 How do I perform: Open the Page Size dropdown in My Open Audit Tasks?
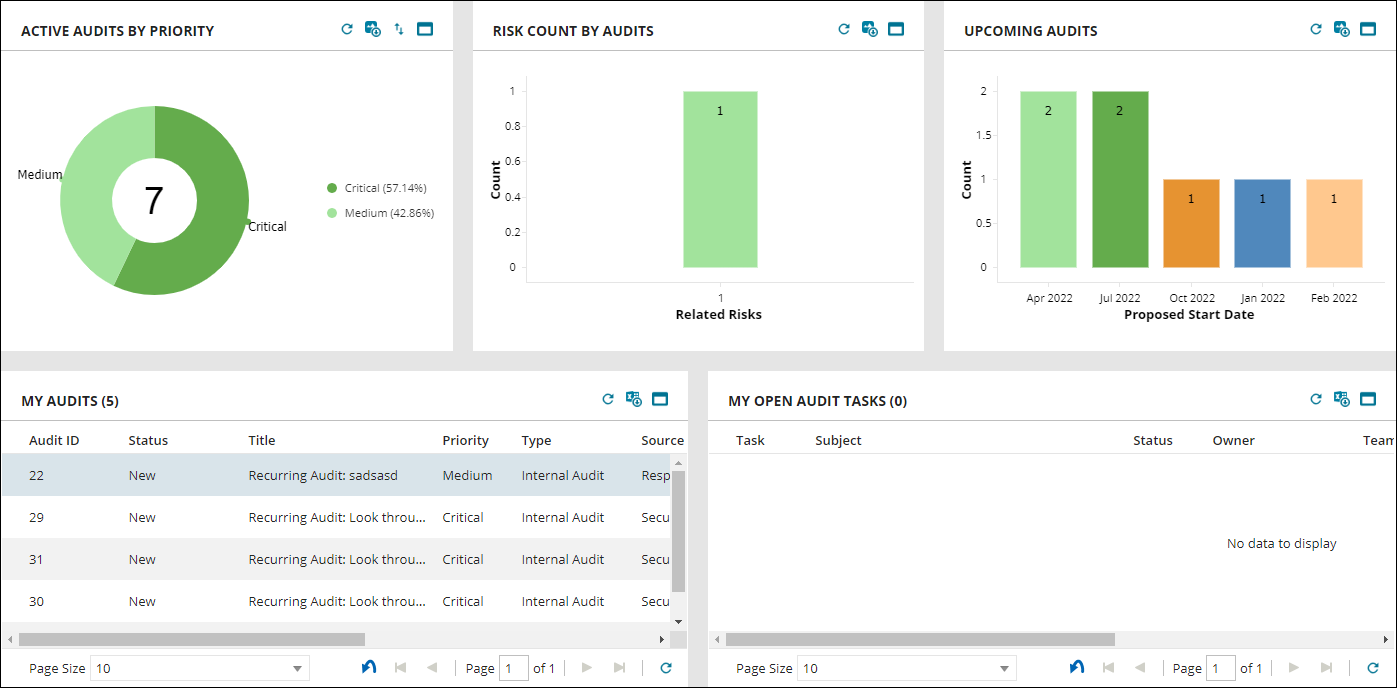coord(1003,667)
